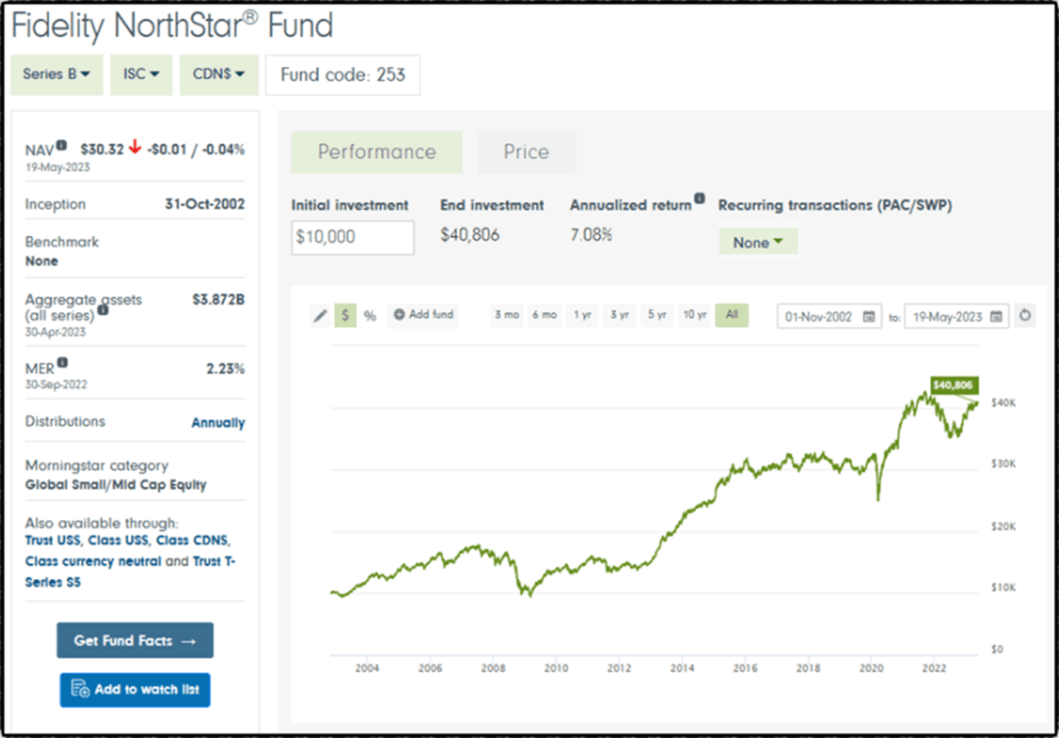Open the Annually distributions link

(x=218, y=423)
